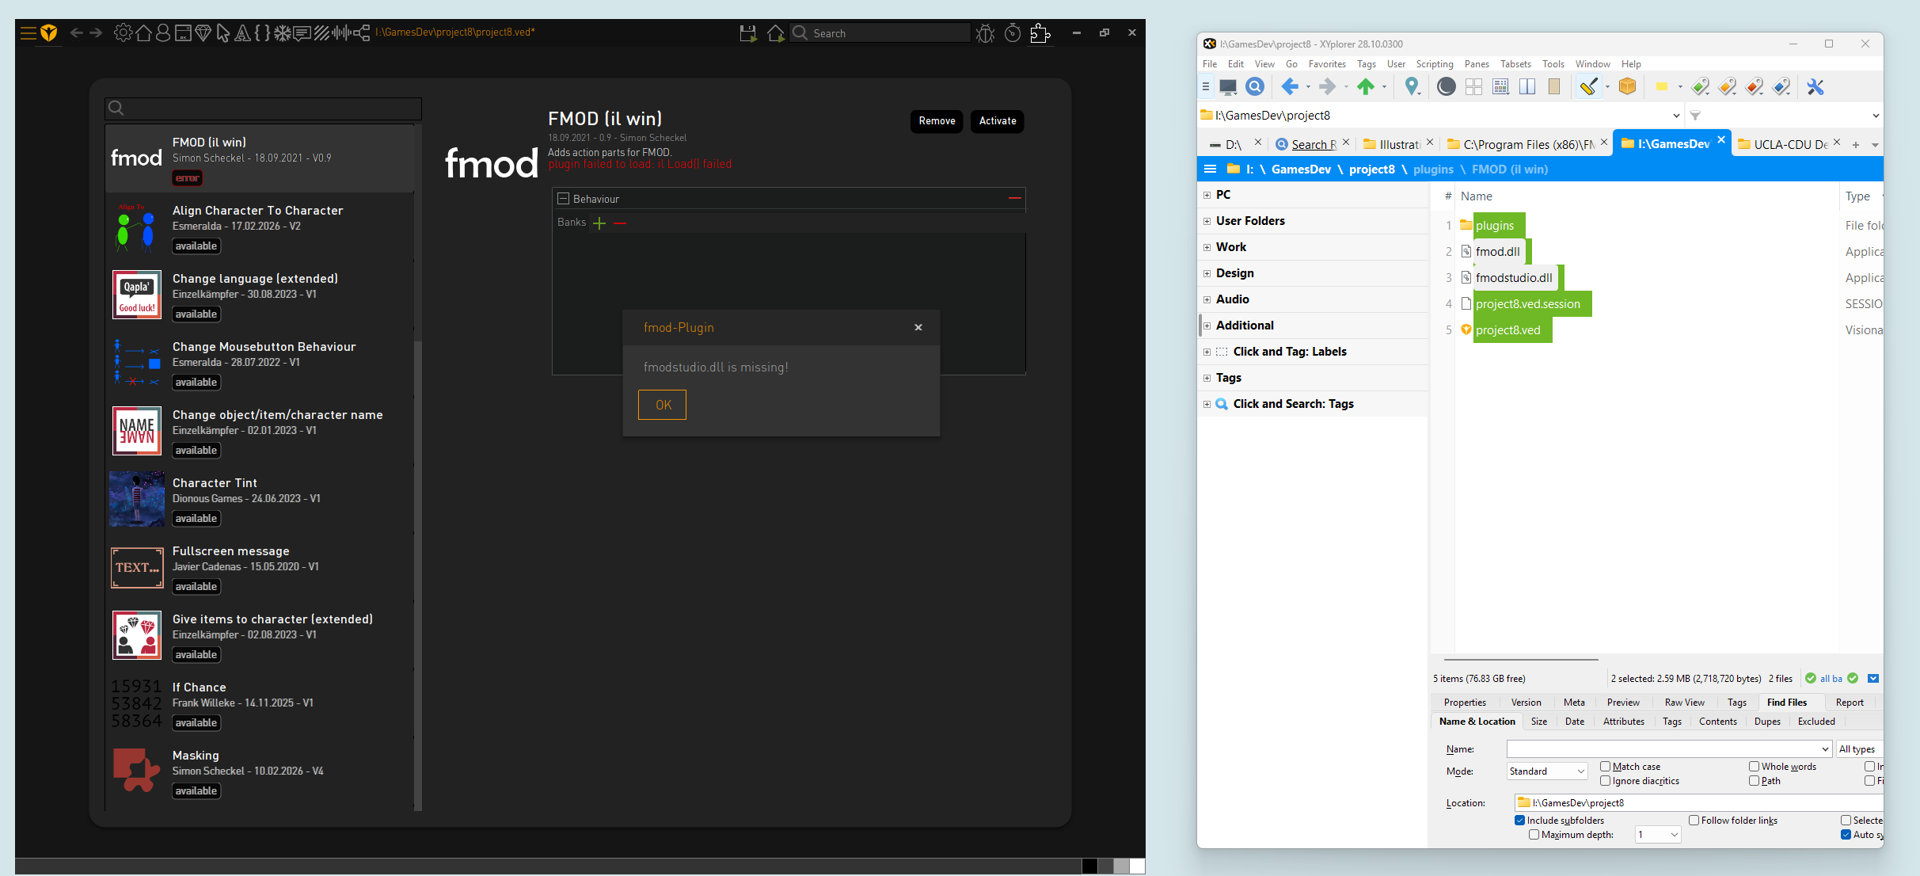Open the audio waveform icon in Visionaire
This screenshot has width=1920, height=876.
(x=342, y=33)
